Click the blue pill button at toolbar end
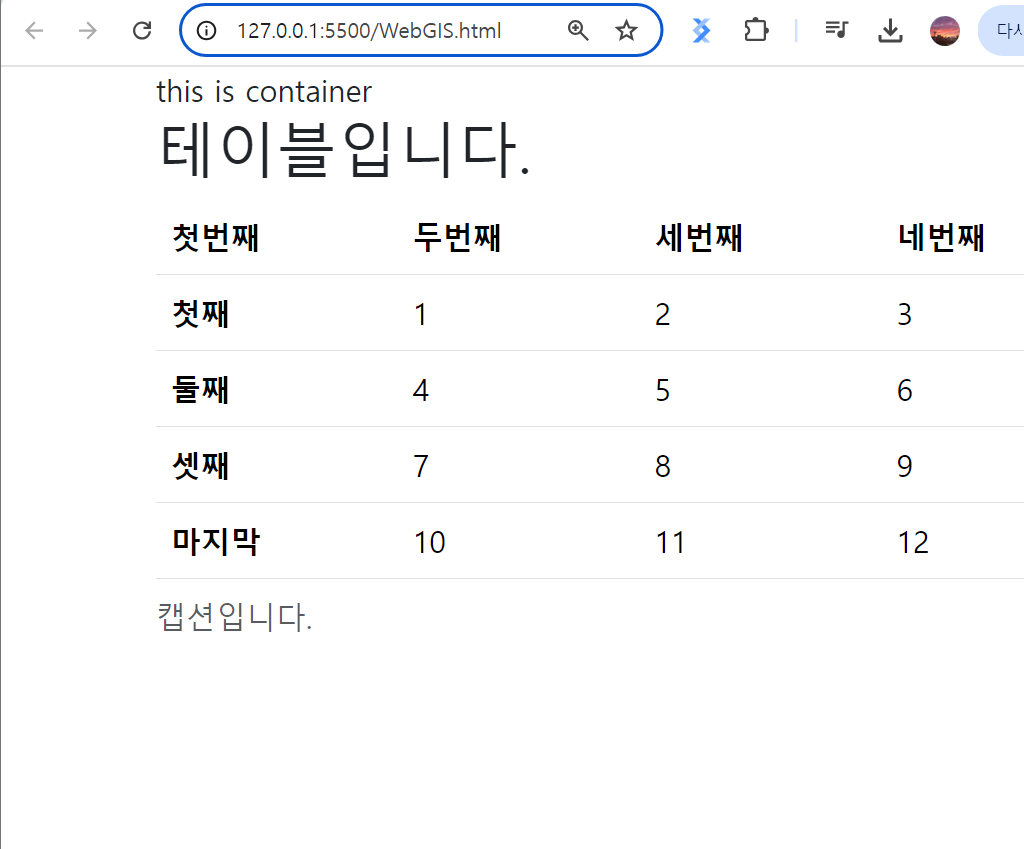This screenshot has width=1024, height=849. tap(1001, 31)
